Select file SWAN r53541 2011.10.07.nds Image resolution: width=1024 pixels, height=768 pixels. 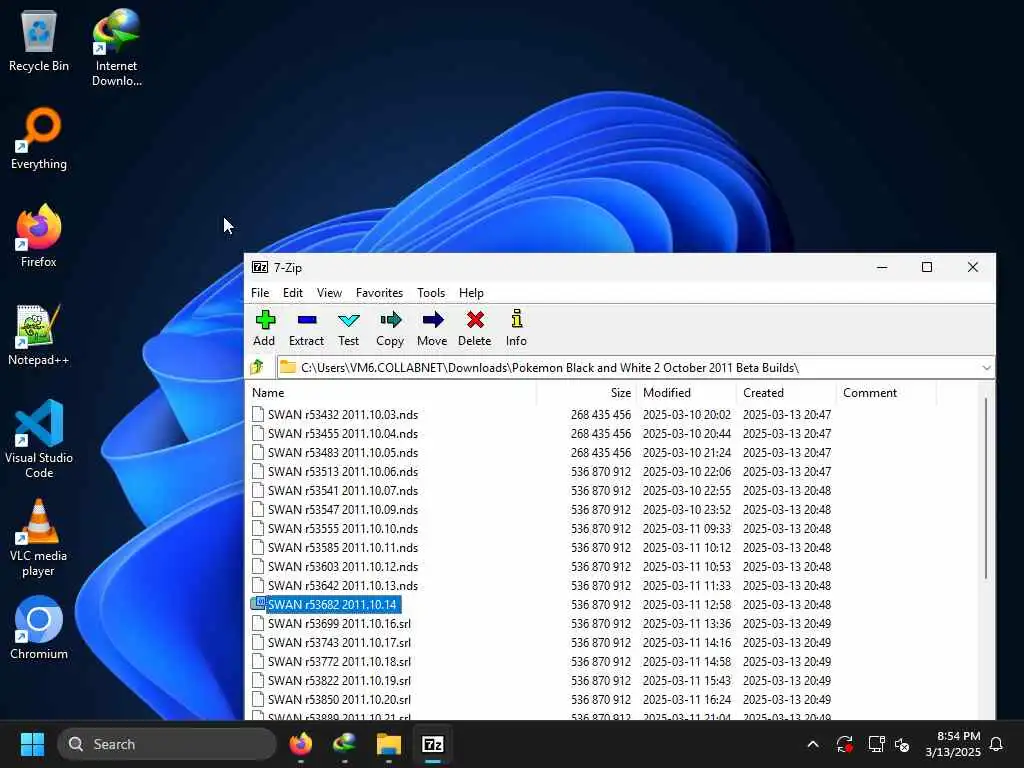coord(343,490)
